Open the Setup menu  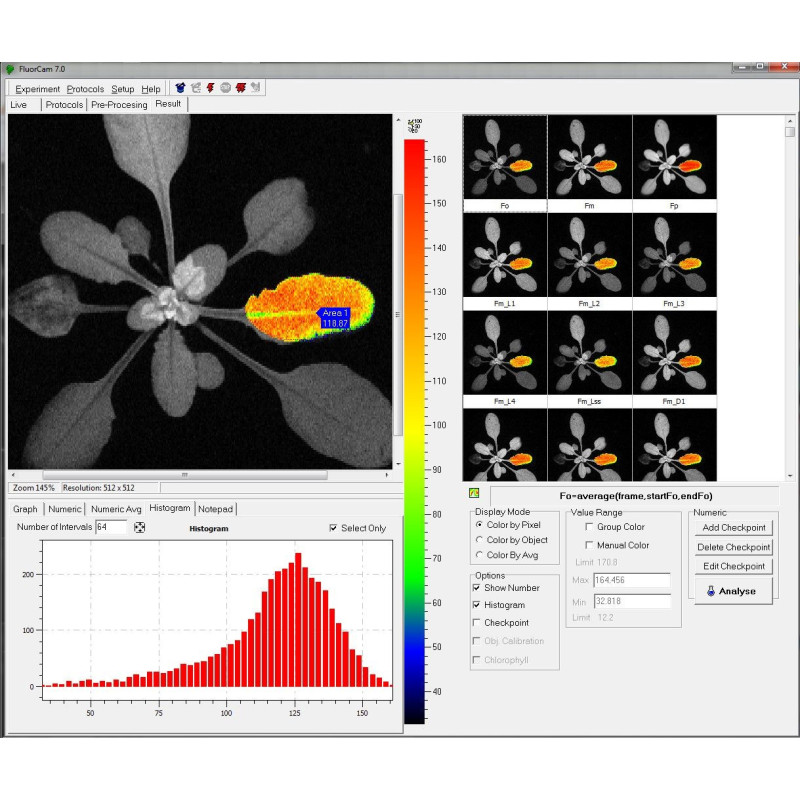point(122,89)
